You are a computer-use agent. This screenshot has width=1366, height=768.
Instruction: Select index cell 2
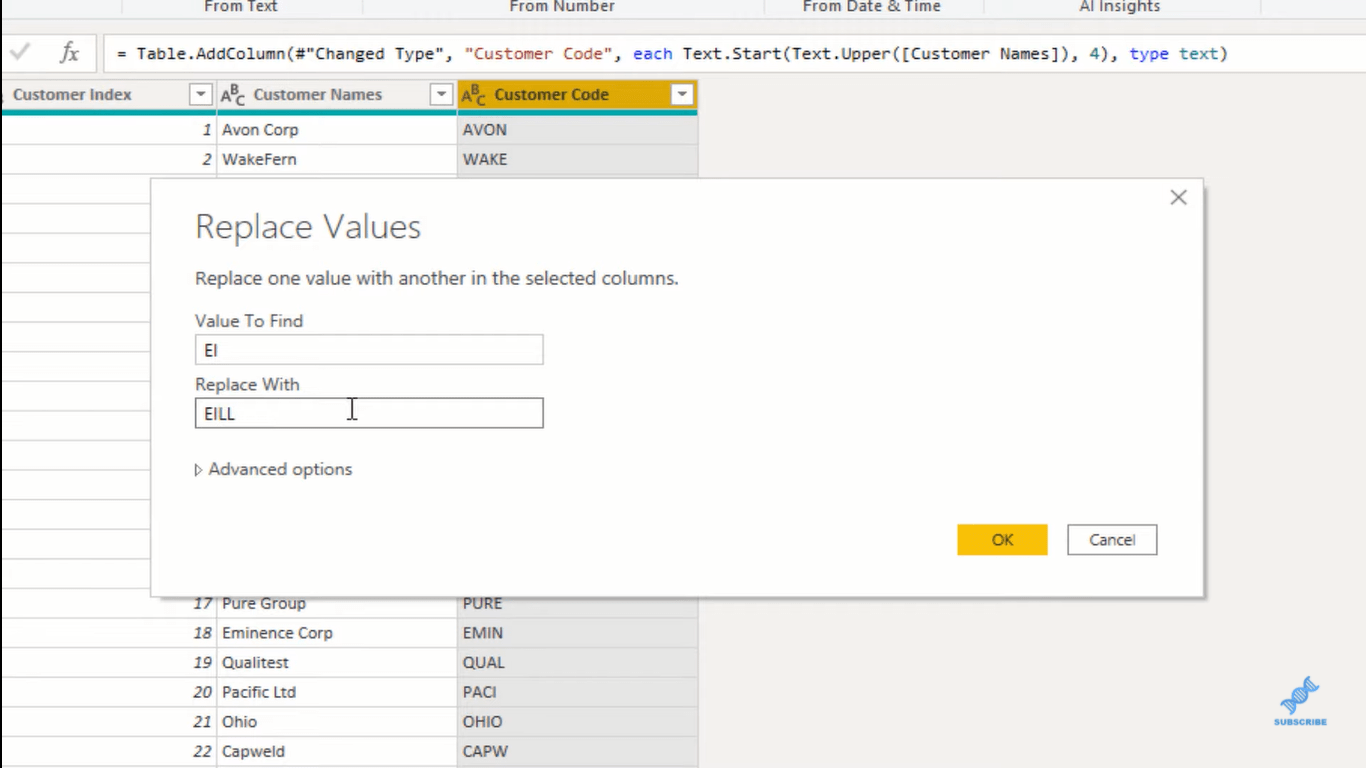pyautogui.click(x=108, y=159)
